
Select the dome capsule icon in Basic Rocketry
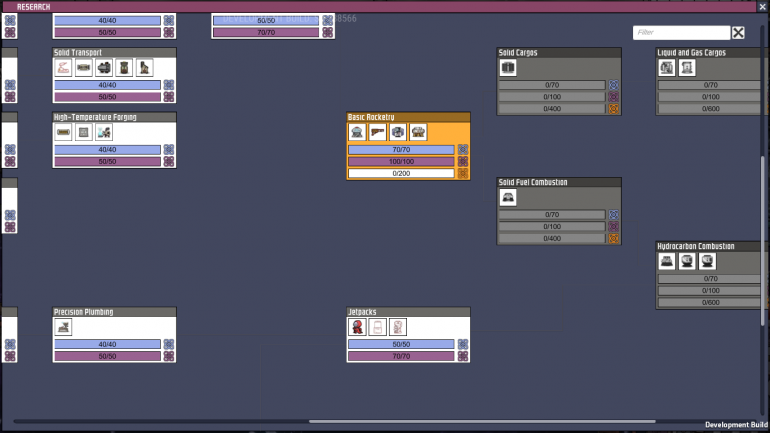coord(357,132)
